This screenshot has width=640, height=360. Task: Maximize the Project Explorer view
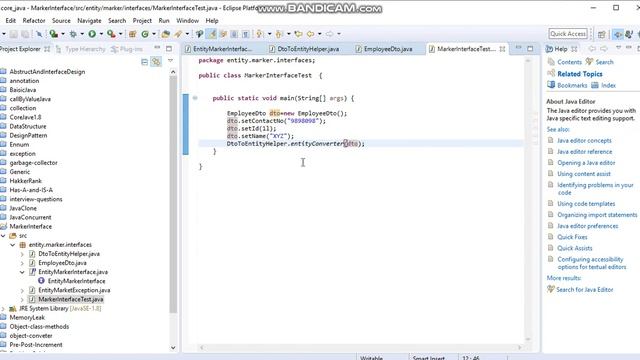click(x=169, y=49)
